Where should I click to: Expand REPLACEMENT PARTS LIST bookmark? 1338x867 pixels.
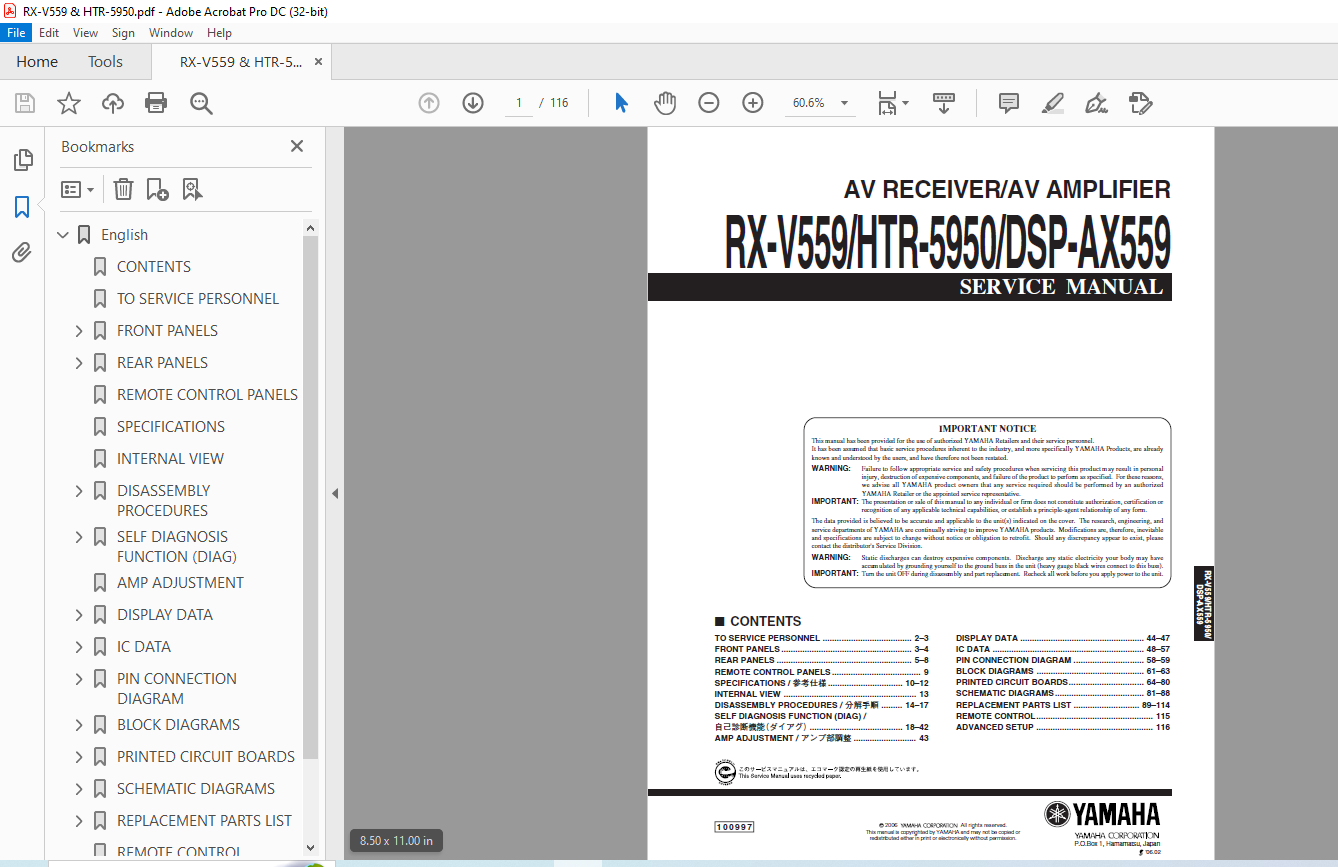tap(79, 821)
